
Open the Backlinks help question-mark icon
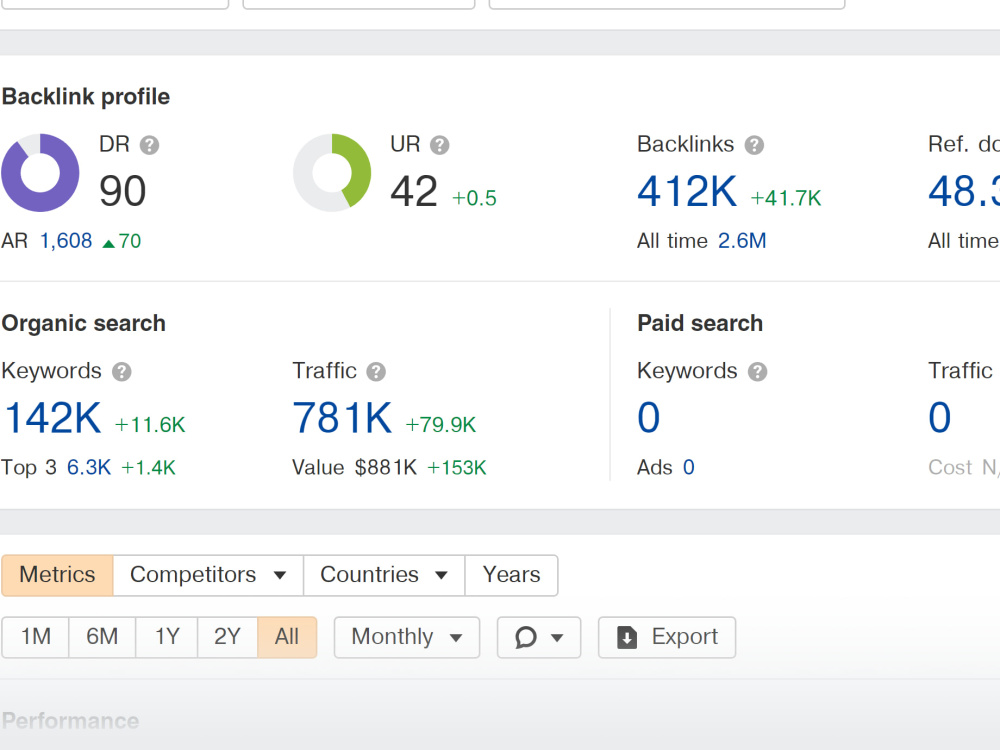pos(754,145)
